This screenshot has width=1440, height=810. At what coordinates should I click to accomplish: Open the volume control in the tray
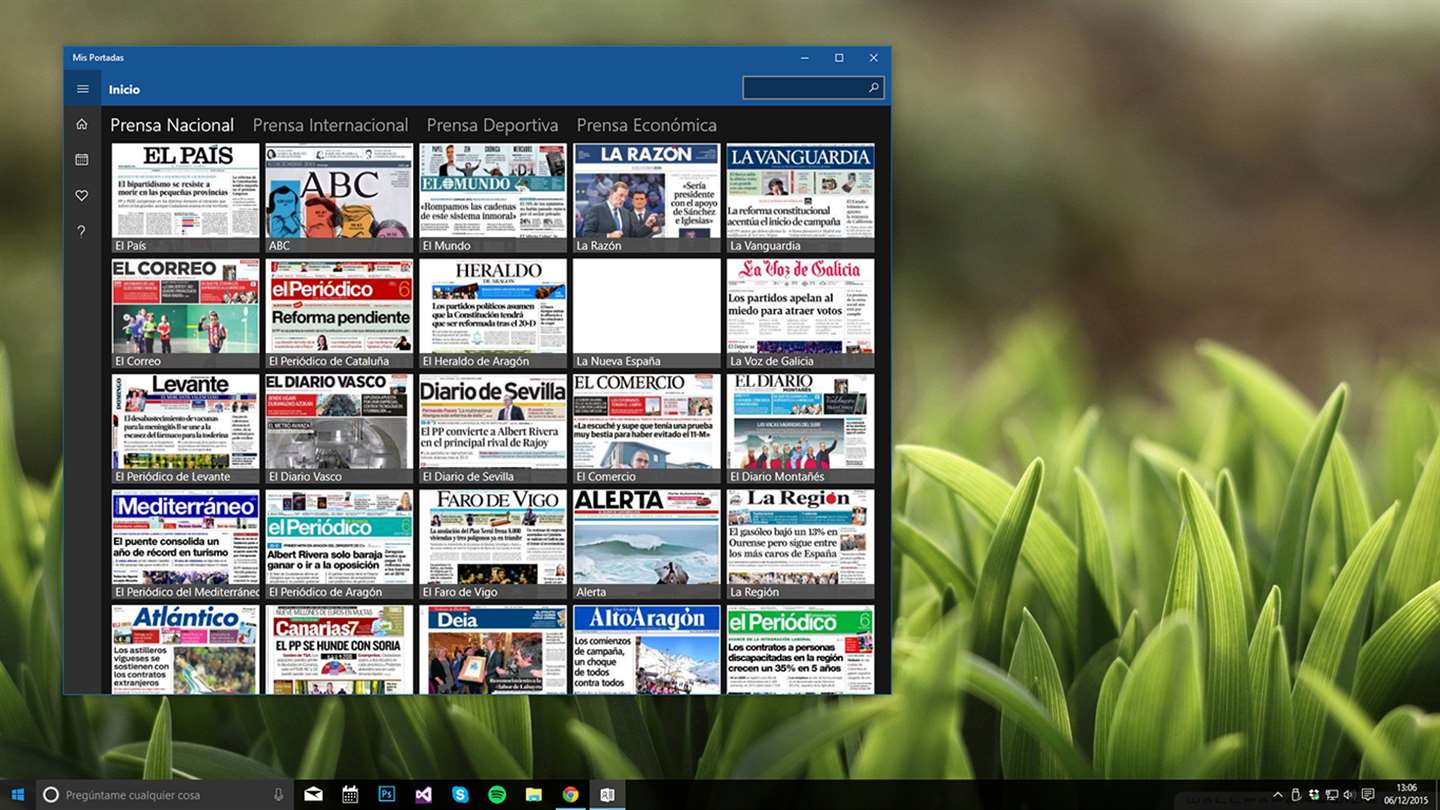[1349, 795]
